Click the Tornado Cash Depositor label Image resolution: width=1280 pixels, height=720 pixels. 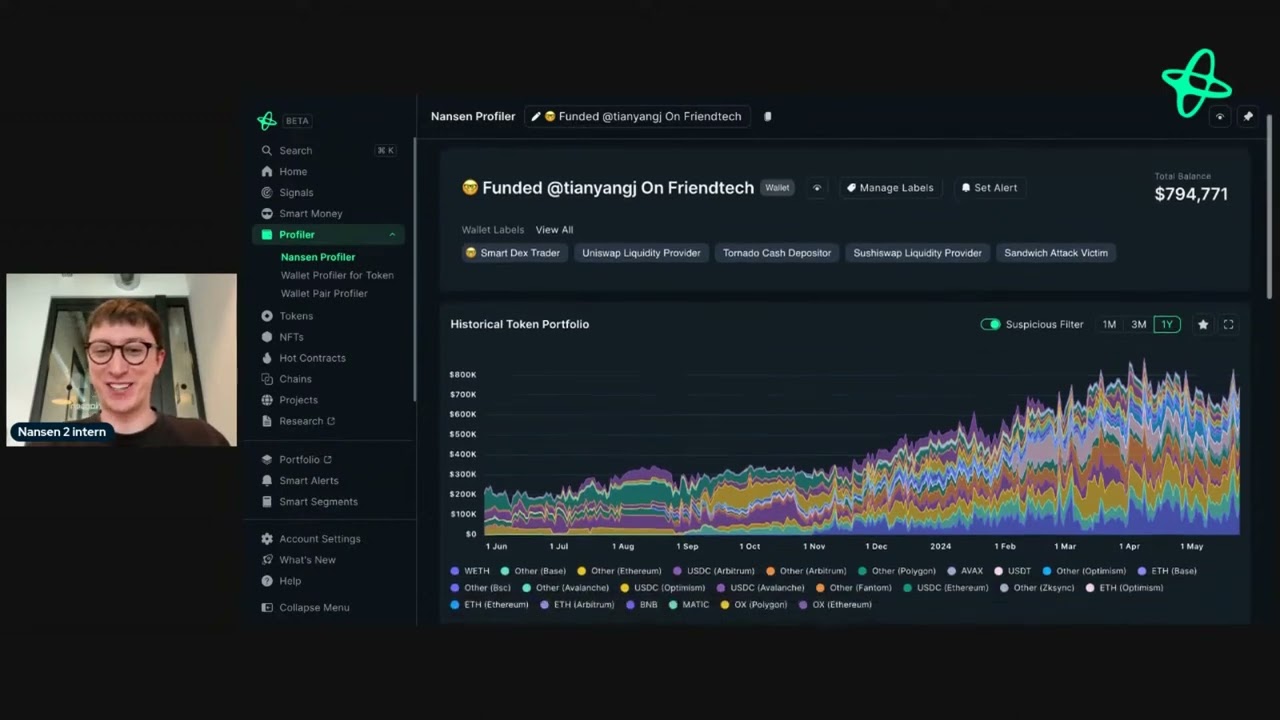[x=777, y=253]
